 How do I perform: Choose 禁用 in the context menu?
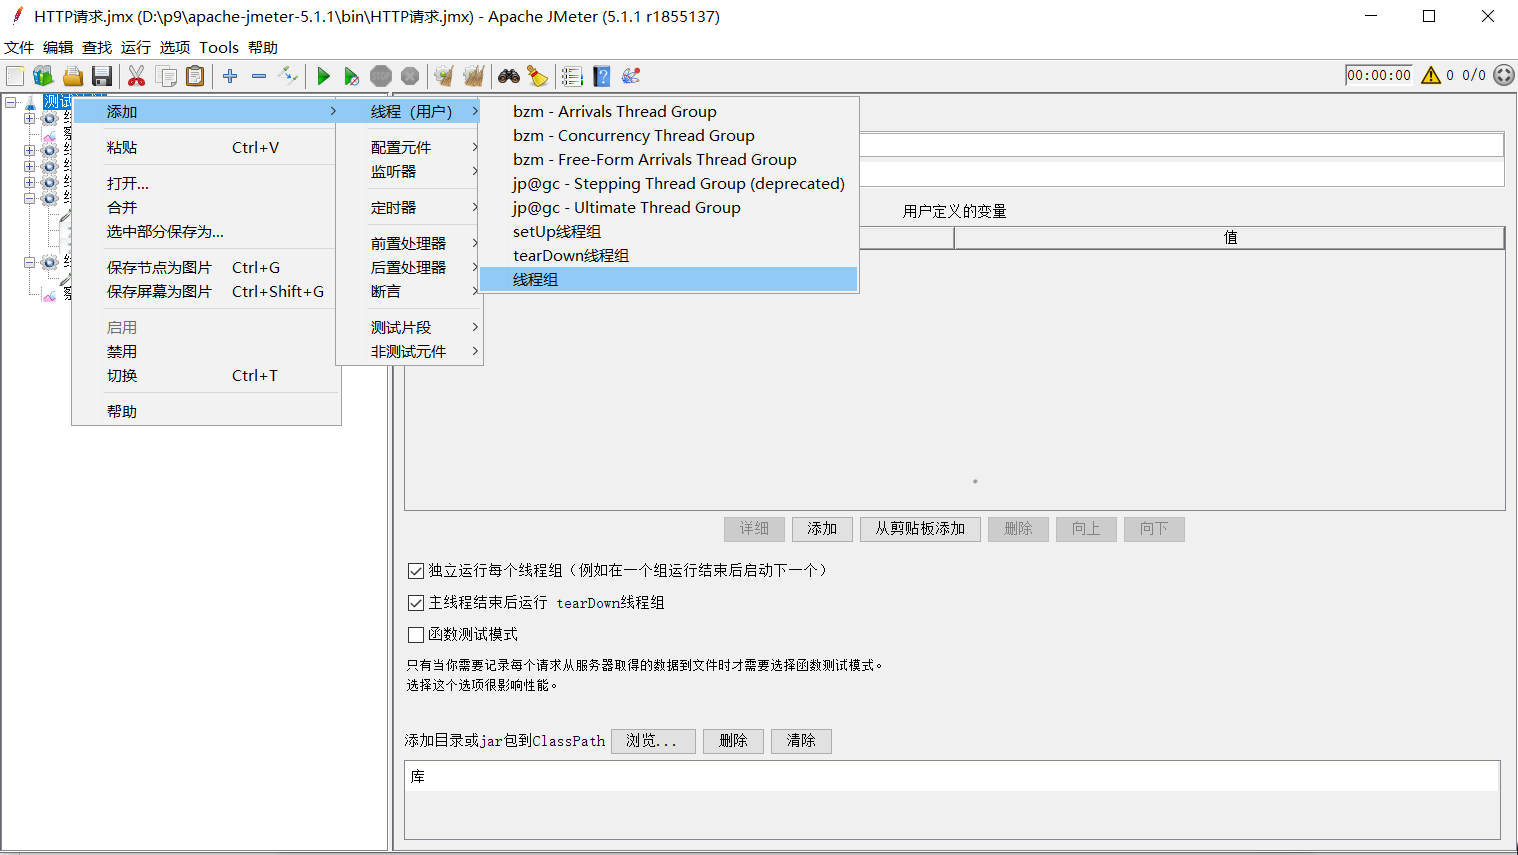(x=206, y=351)
